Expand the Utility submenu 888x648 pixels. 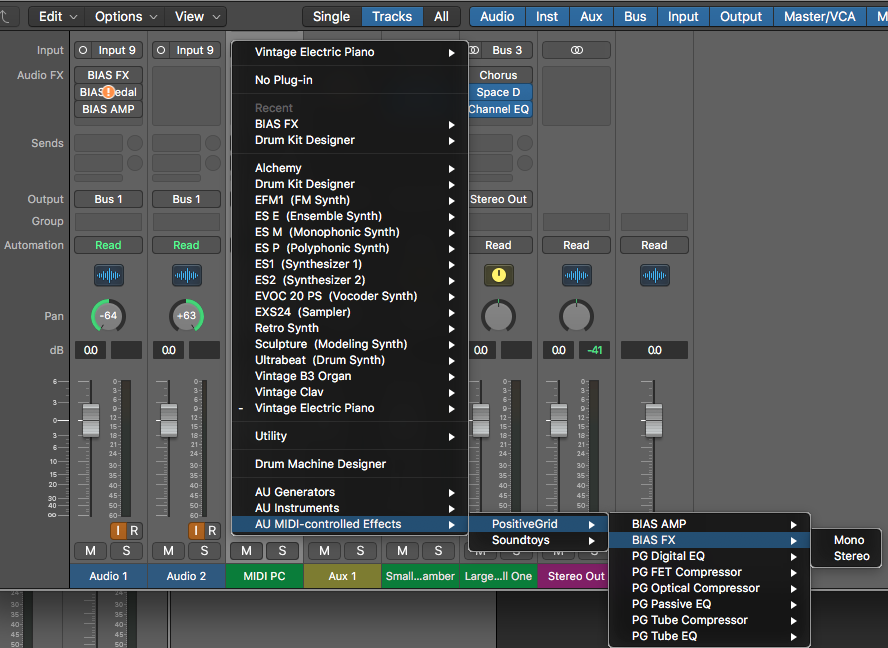[x=349, y=436]
